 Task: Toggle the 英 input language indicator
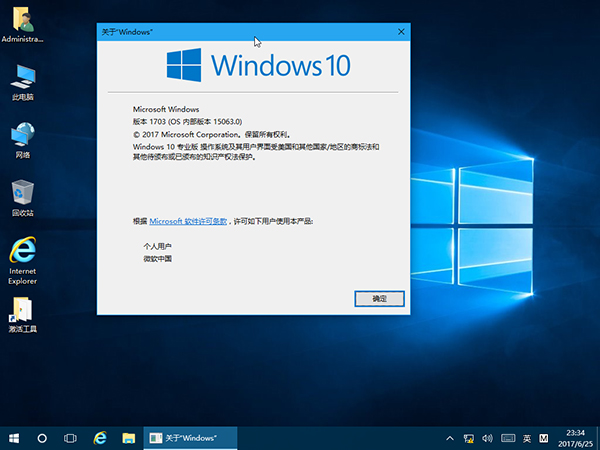tap(526, 438)
